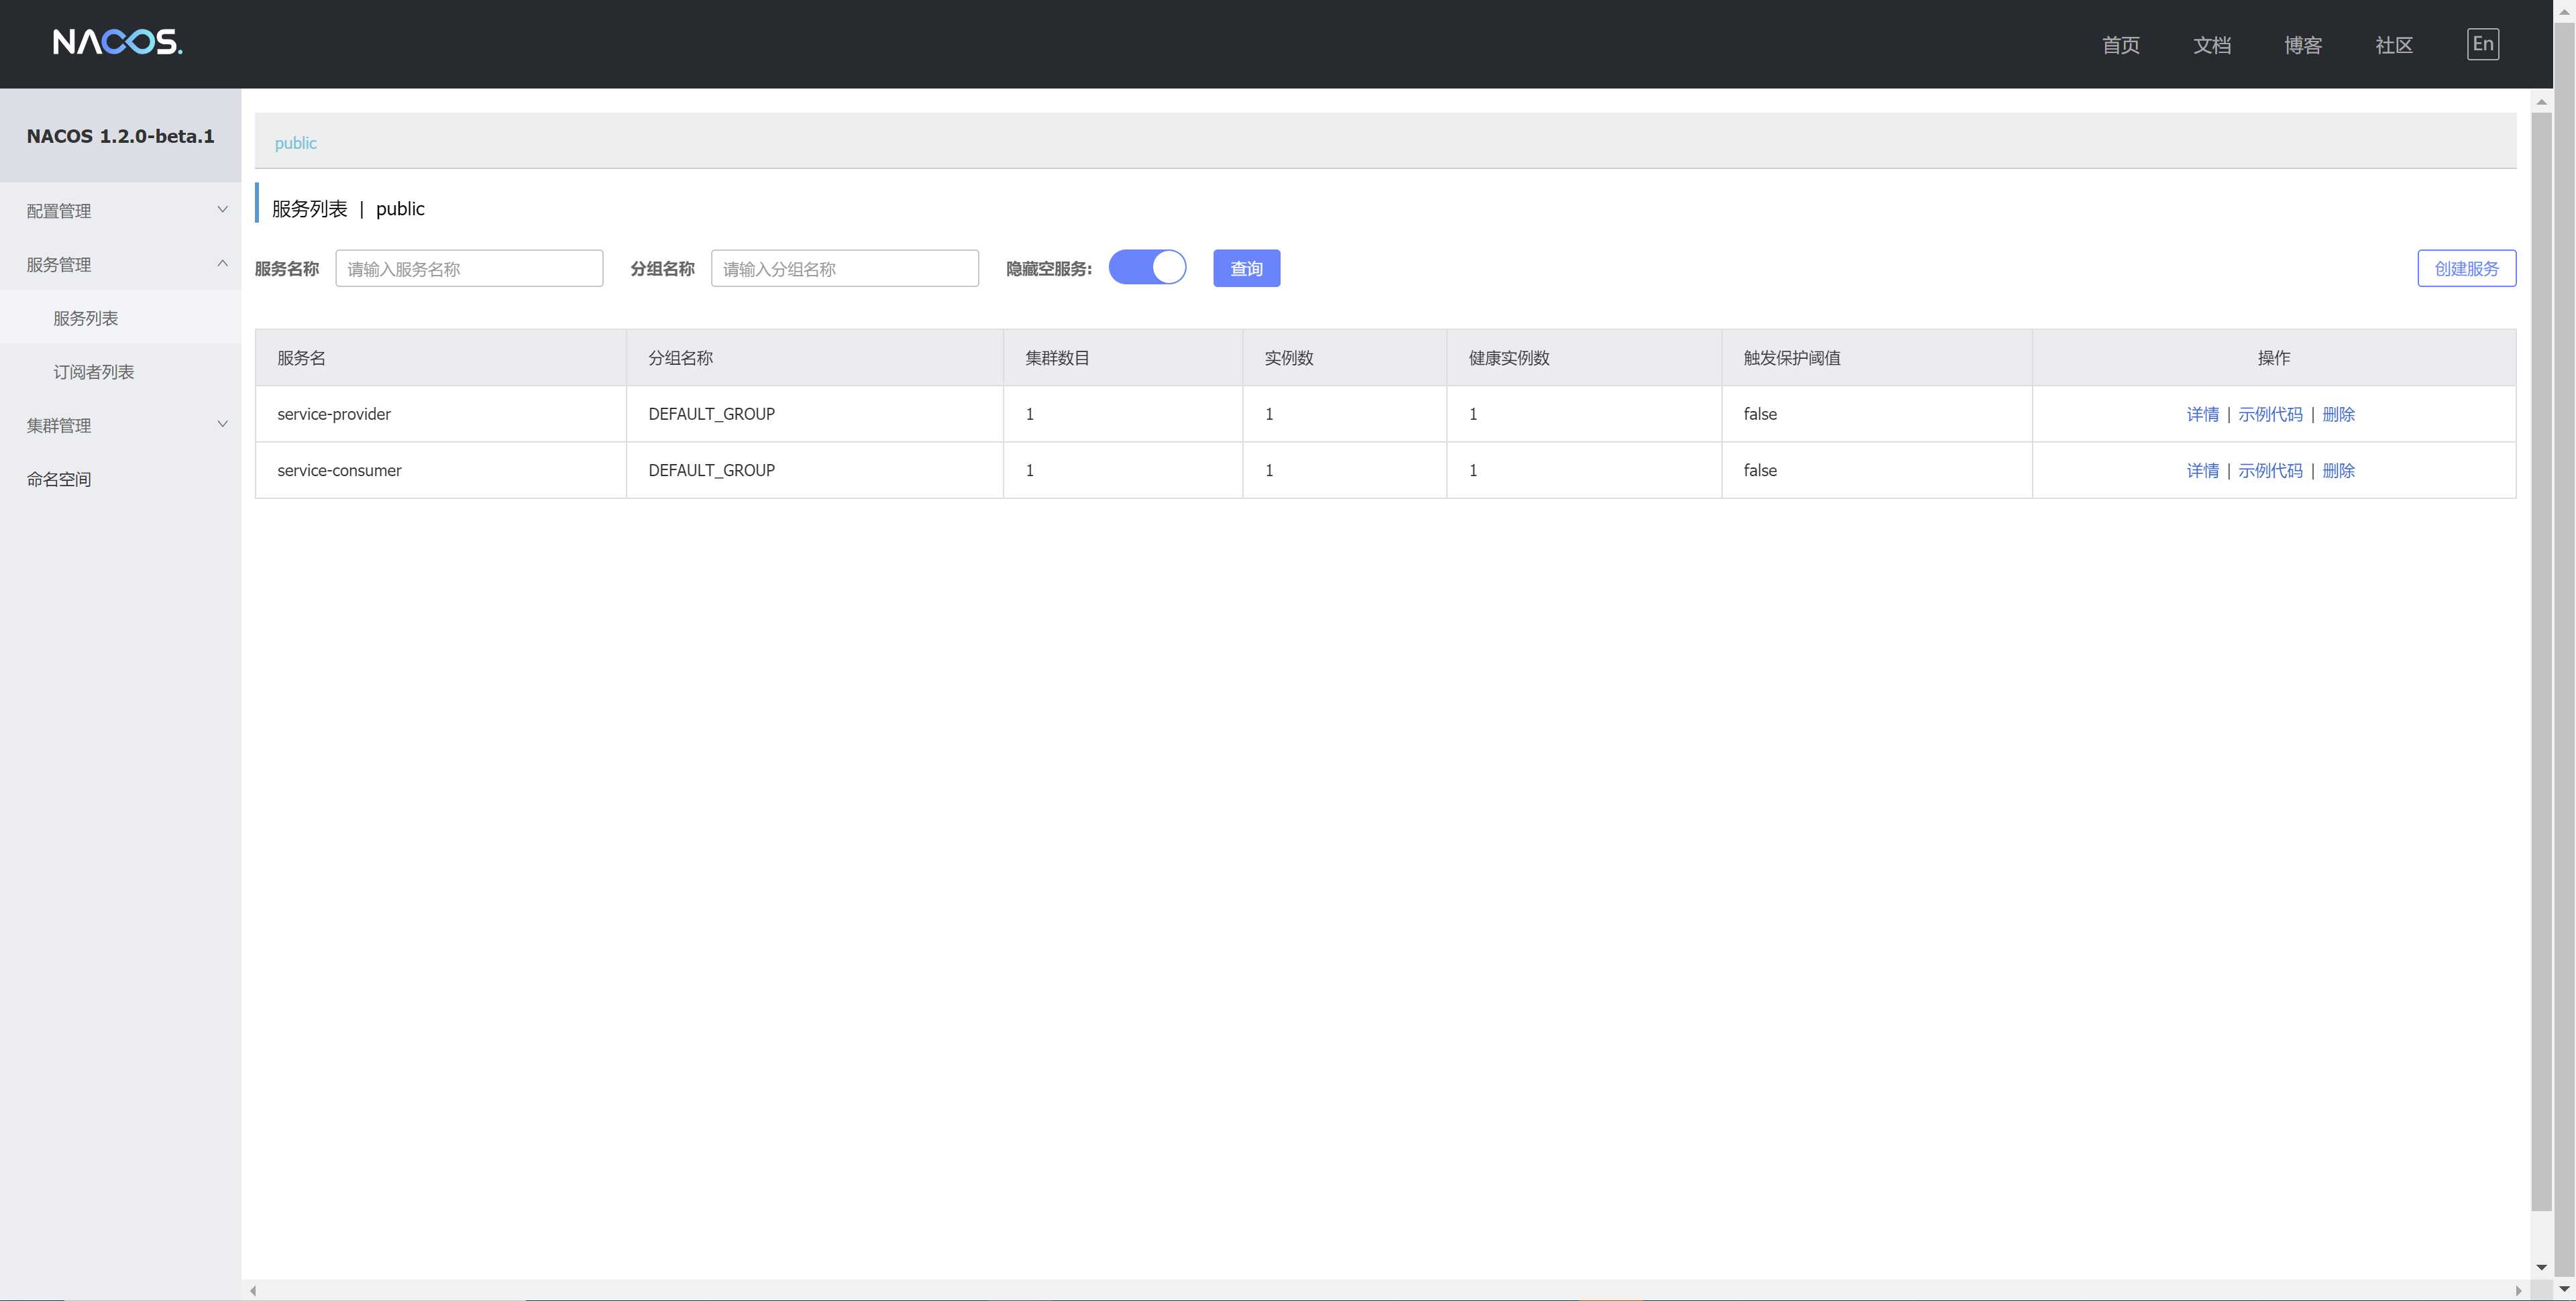
Task: Click the horizontal scrollbar right arrow
Action: click(2518, 1290)
